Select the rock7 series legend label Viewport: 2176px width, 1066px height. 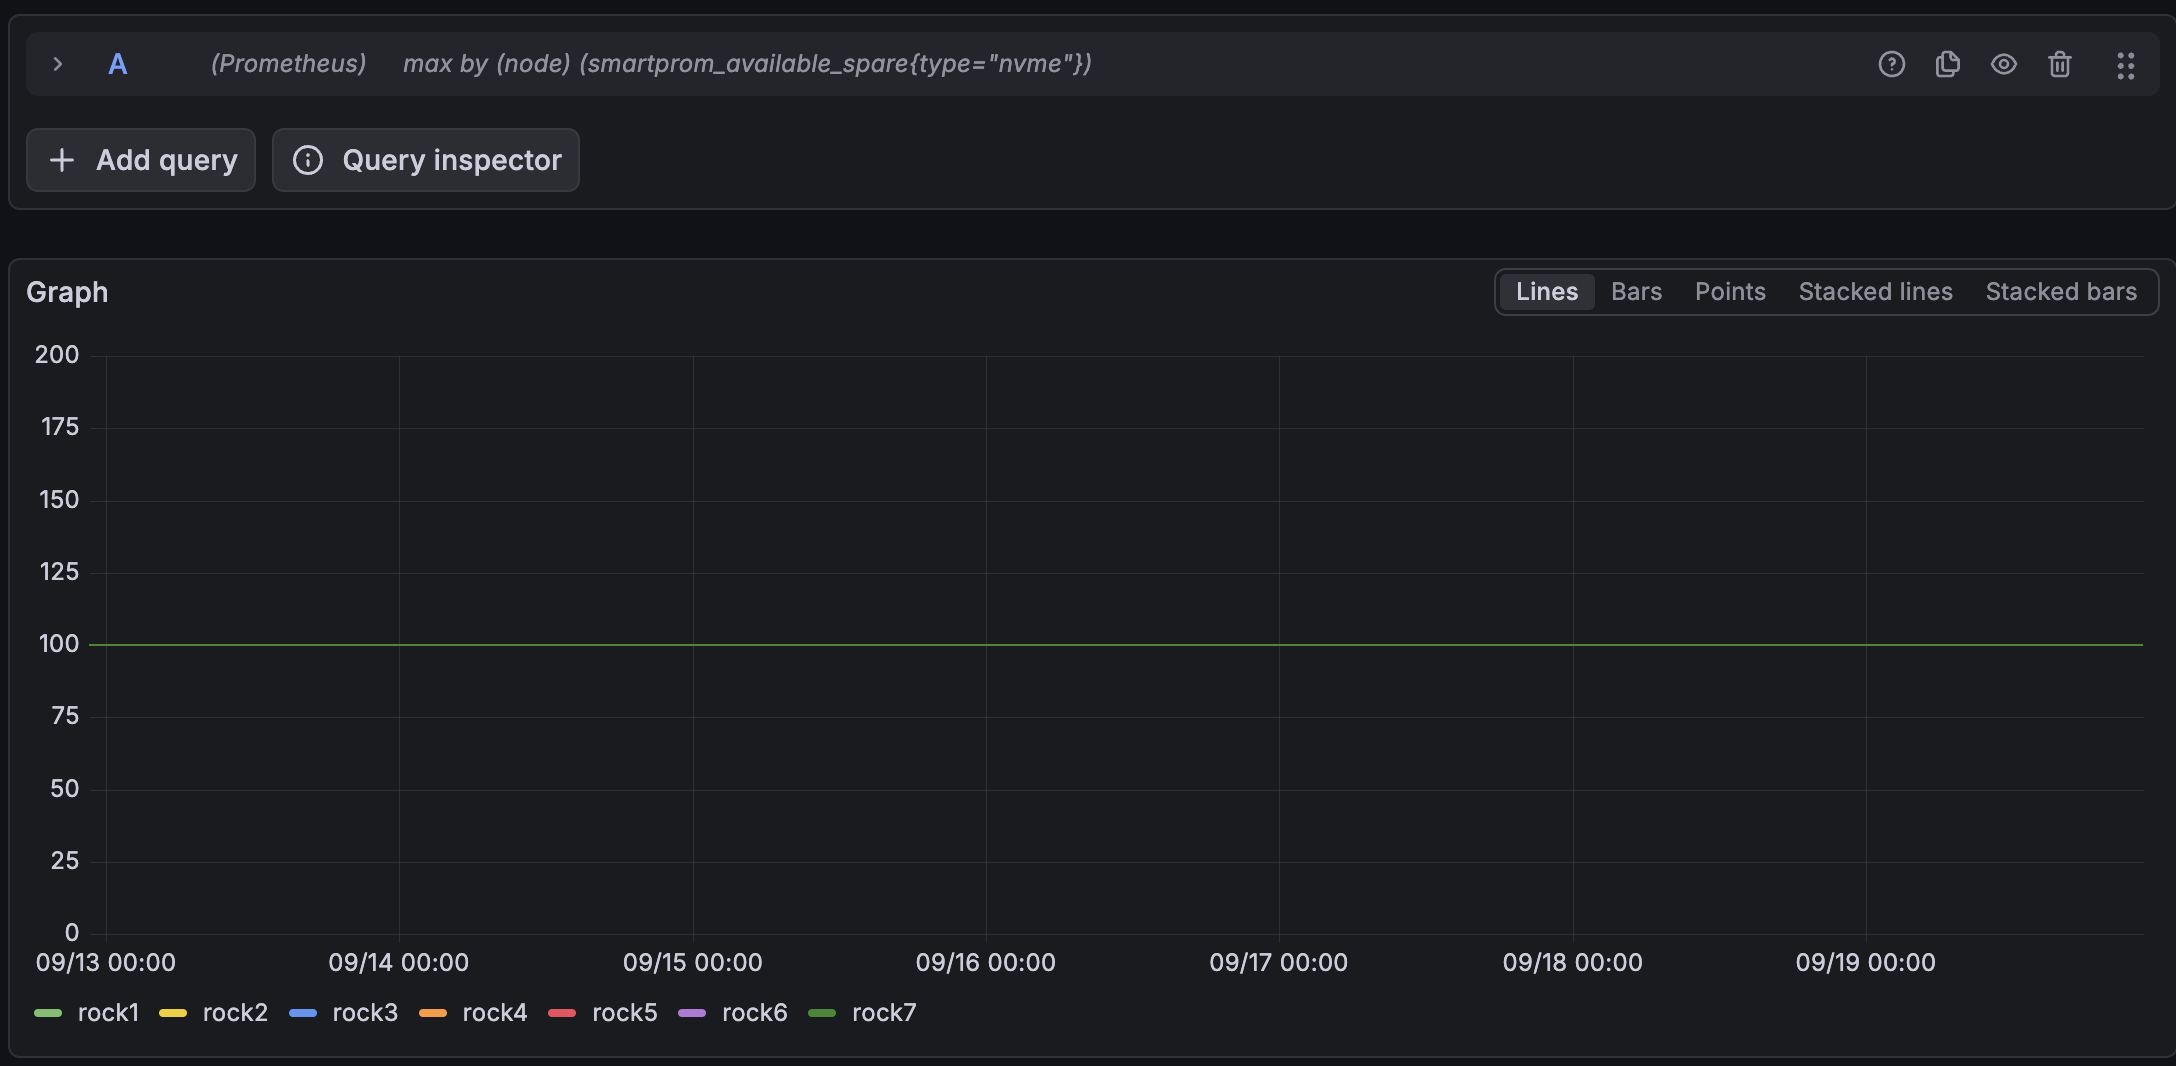[x=884, y=1013]
